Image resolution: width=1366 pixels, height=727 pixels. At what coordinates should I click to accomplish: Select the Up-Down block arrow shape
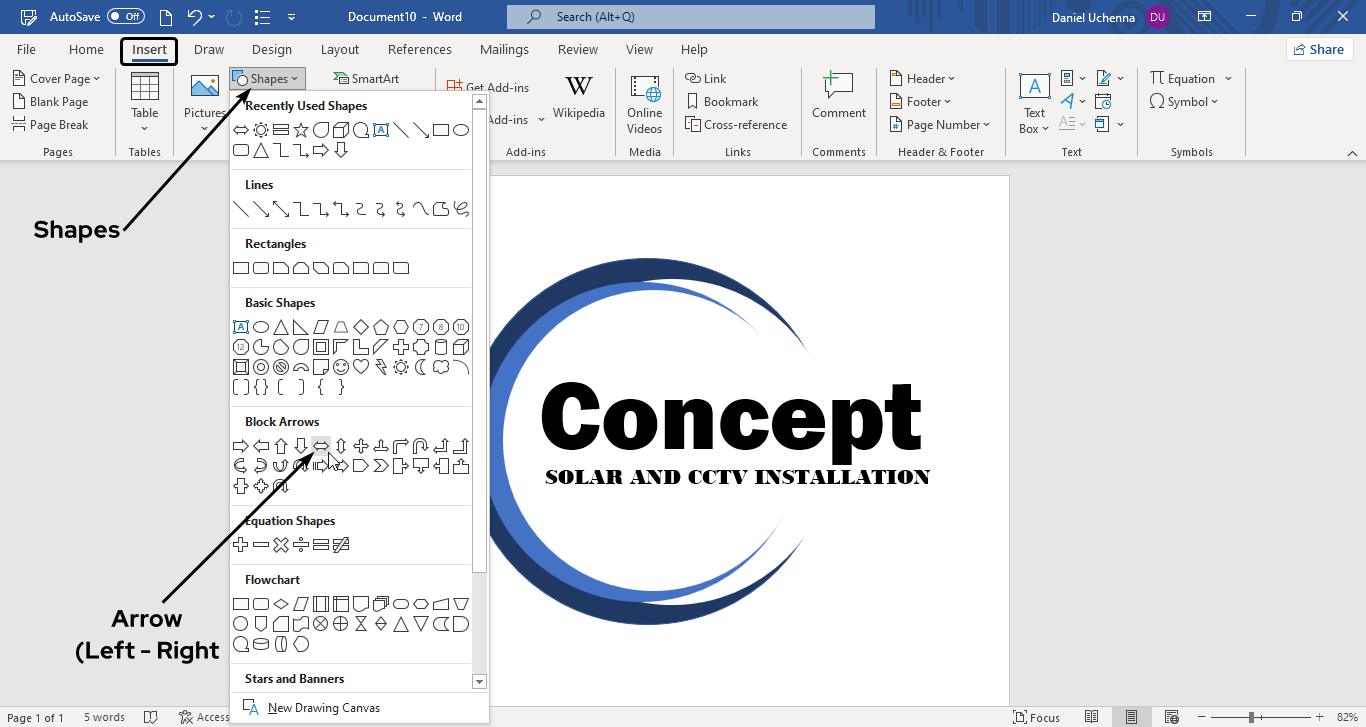tap(341, 446)
